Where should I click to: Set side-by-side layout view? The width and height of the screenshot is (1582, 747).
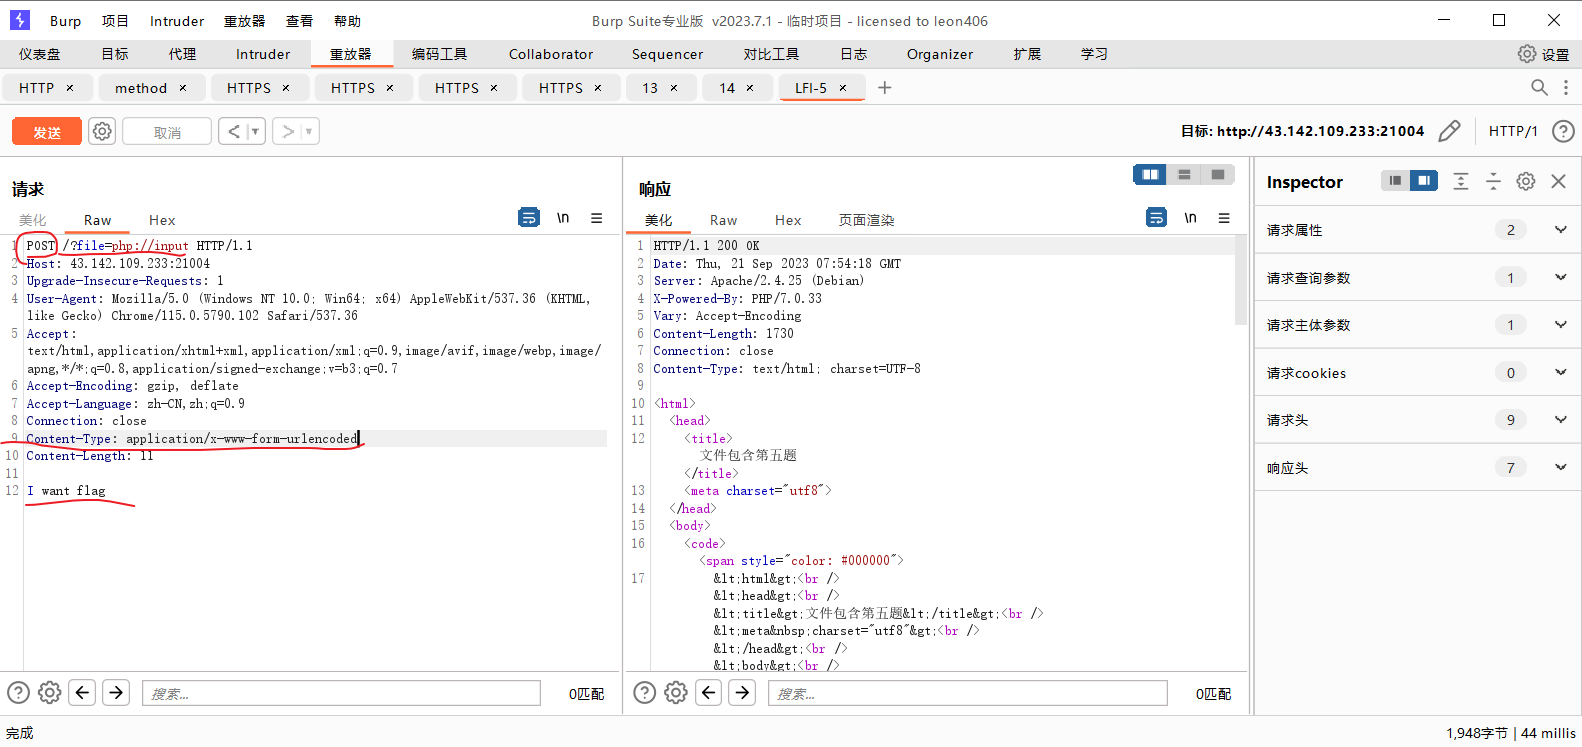click(1150, 175)
